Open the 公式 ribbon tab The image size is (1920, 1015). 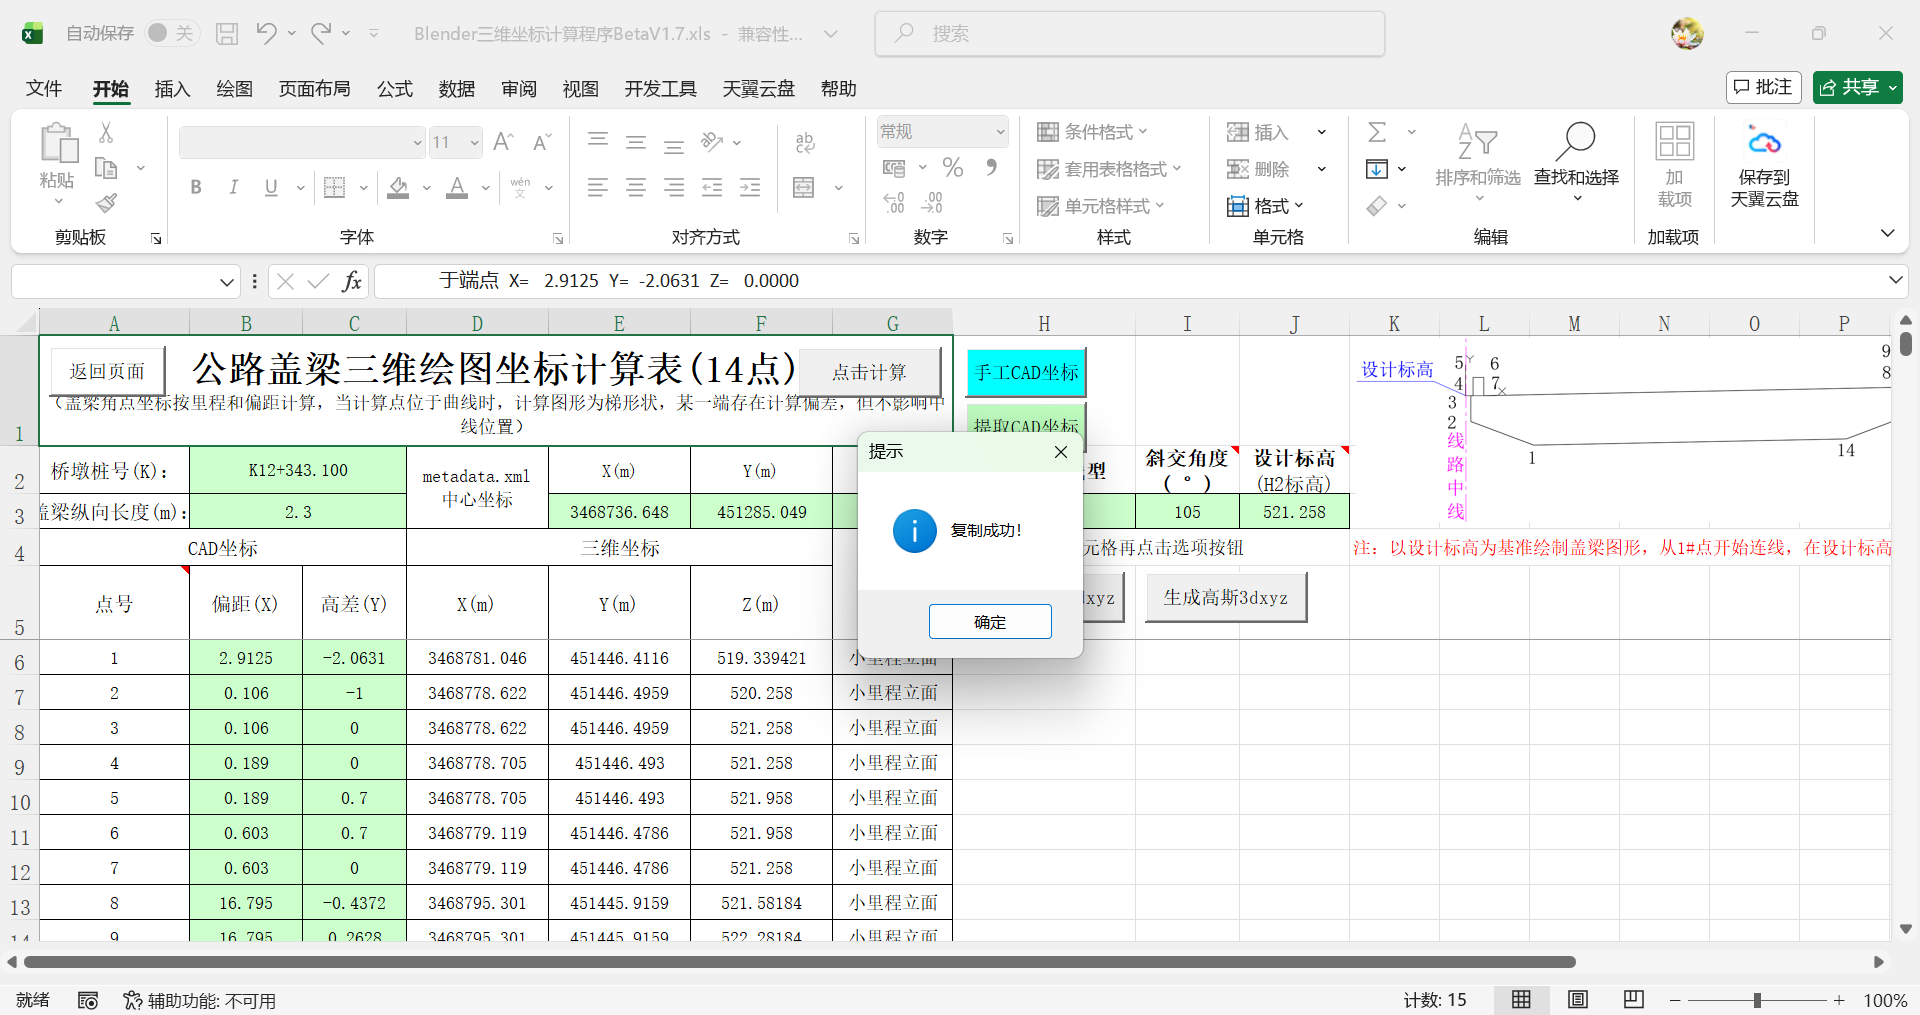pyautogui.click(x=394, y=89)
